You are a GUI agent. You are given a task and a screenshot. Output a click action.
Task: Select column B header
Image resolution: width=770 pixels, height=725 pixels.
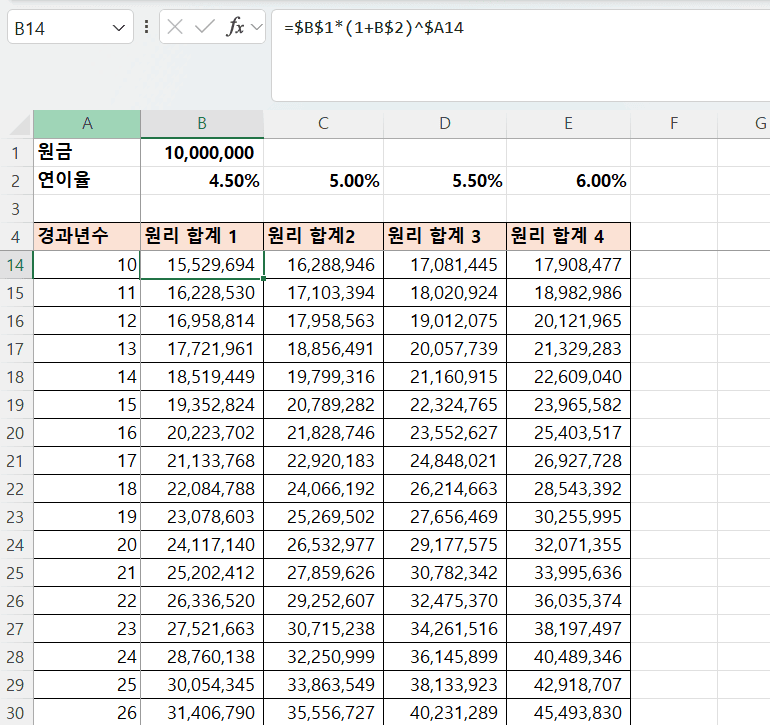coord(202,124)
